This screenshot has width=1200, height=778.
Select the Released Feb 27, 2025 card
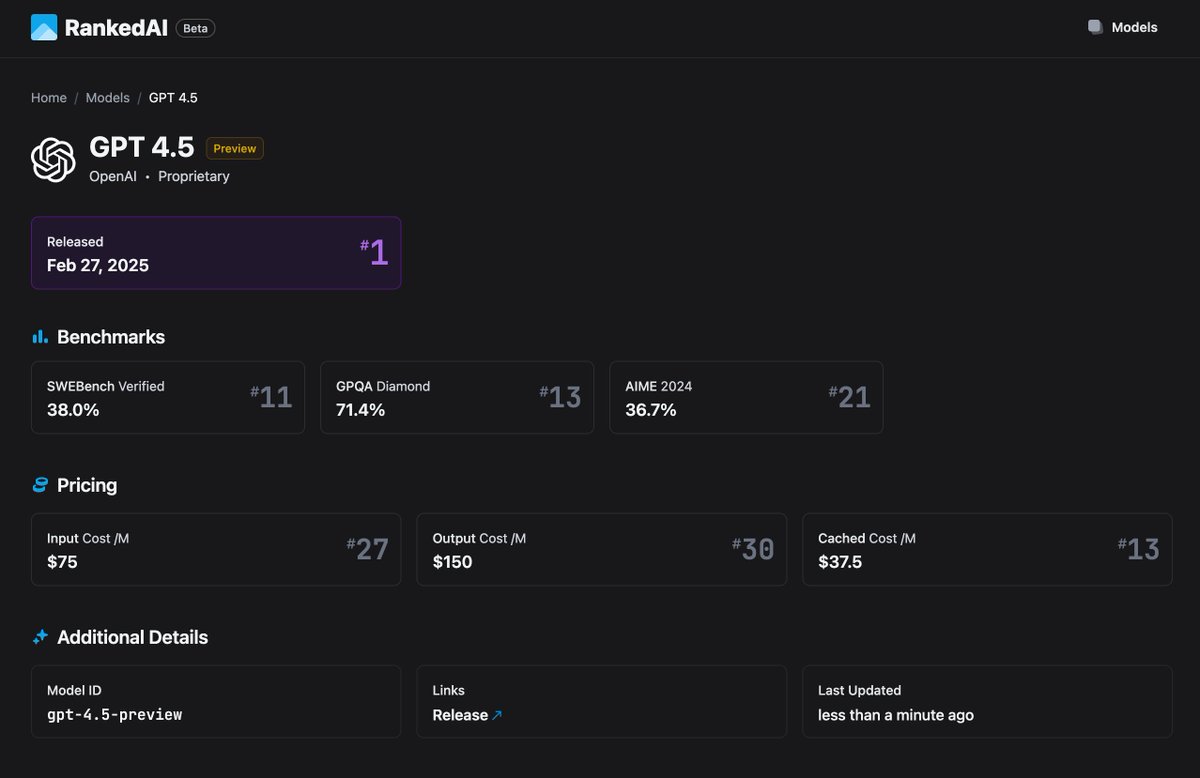(x=216, y=253)
